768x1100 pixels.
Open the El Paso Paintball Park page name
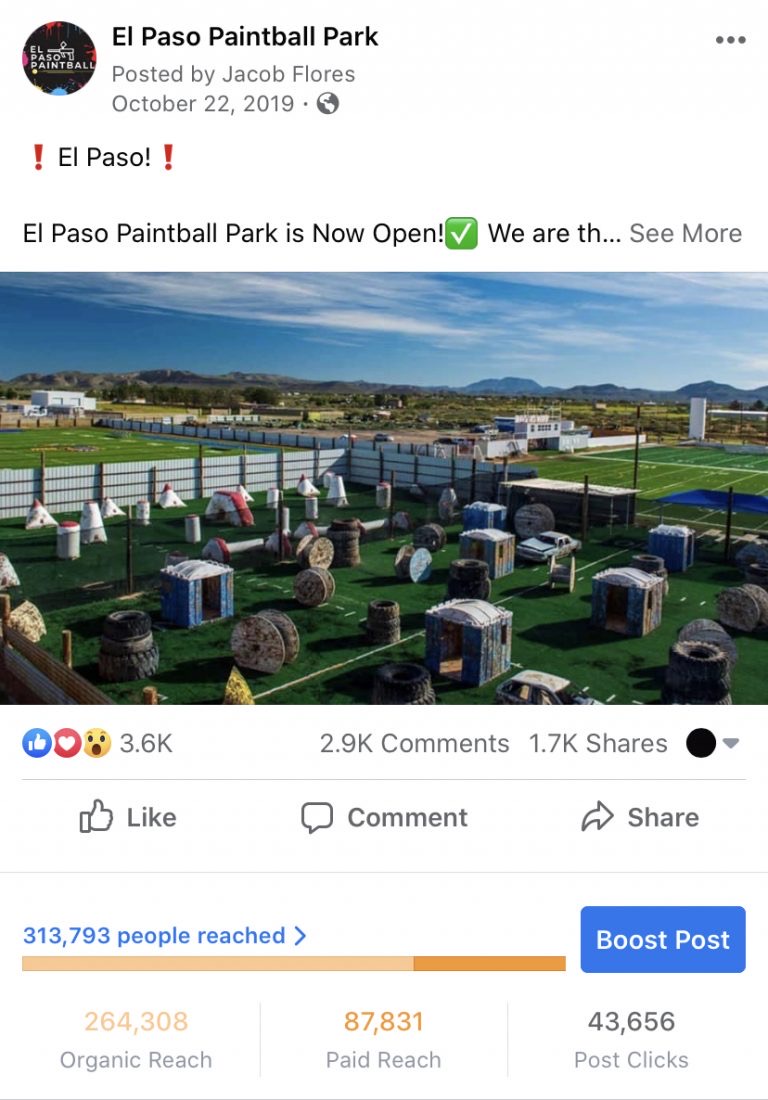click(x=245, y=36)
